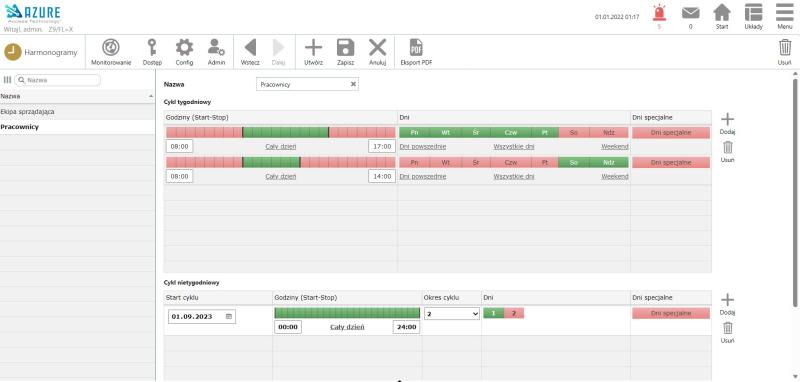Viewport: 800px width, 382px height.
Task: Open Okres cyklu dropdown
Action: click(452, 314)
